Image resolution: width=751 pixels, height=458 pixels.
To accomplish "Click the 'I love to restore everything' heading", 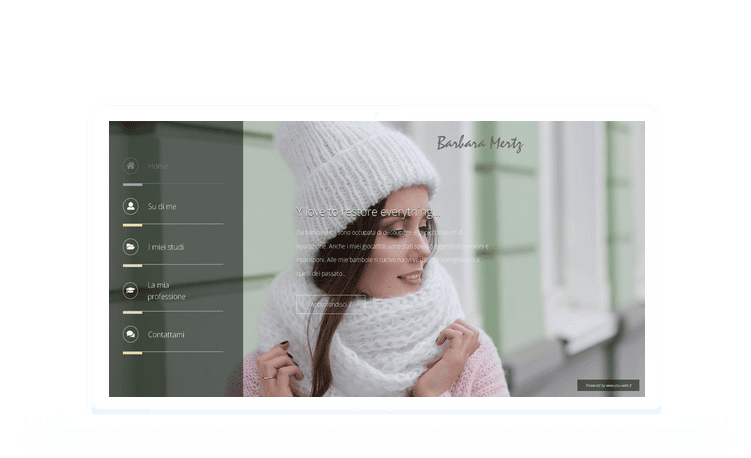I will [367, 212].
